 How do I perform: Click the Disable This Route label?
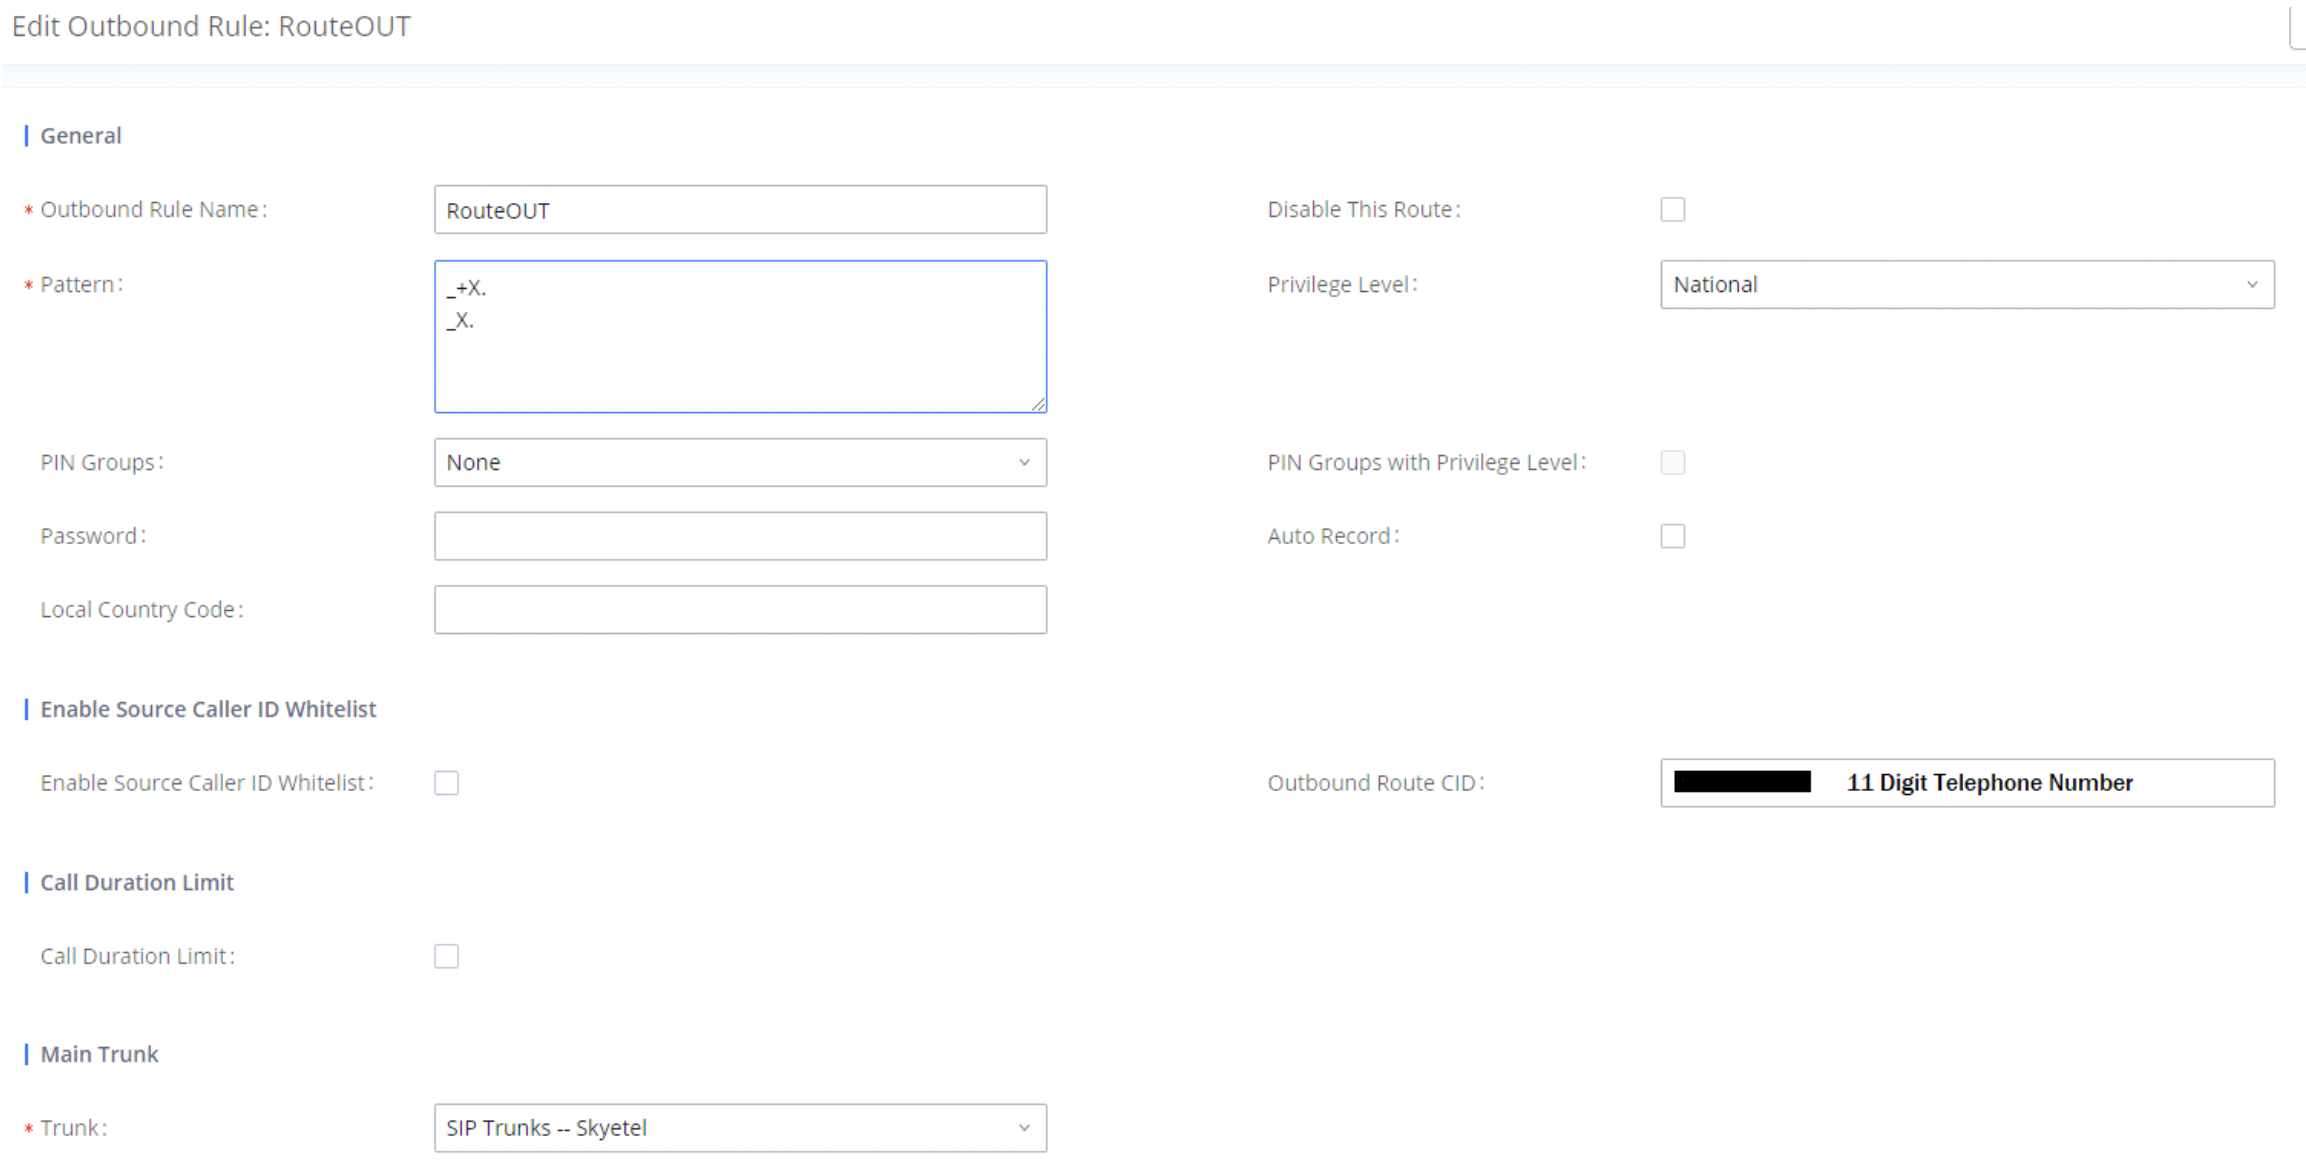[1364, 209]
